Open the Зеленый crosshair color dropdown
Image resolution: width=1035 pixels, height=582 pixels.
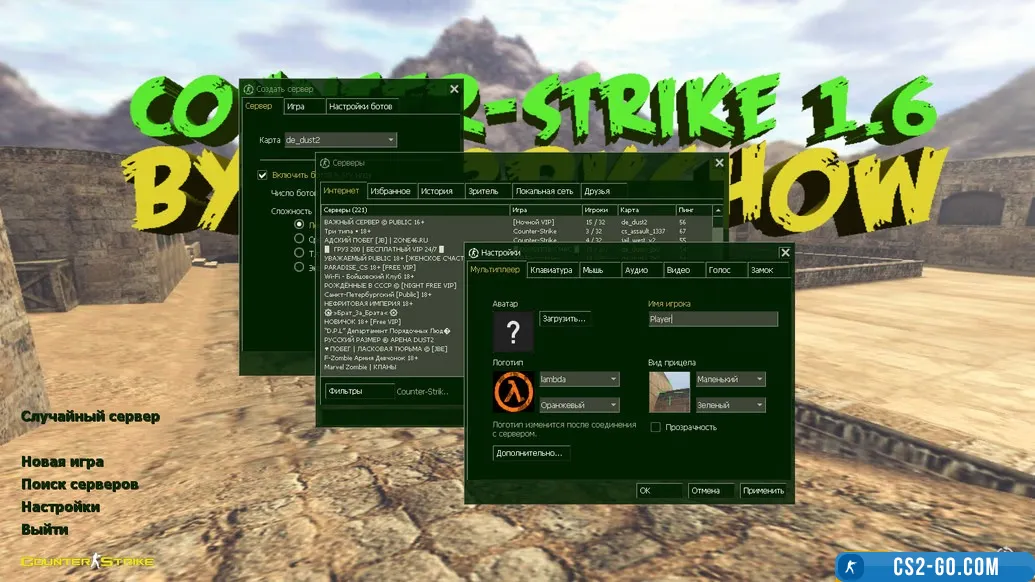pos(730,405)
